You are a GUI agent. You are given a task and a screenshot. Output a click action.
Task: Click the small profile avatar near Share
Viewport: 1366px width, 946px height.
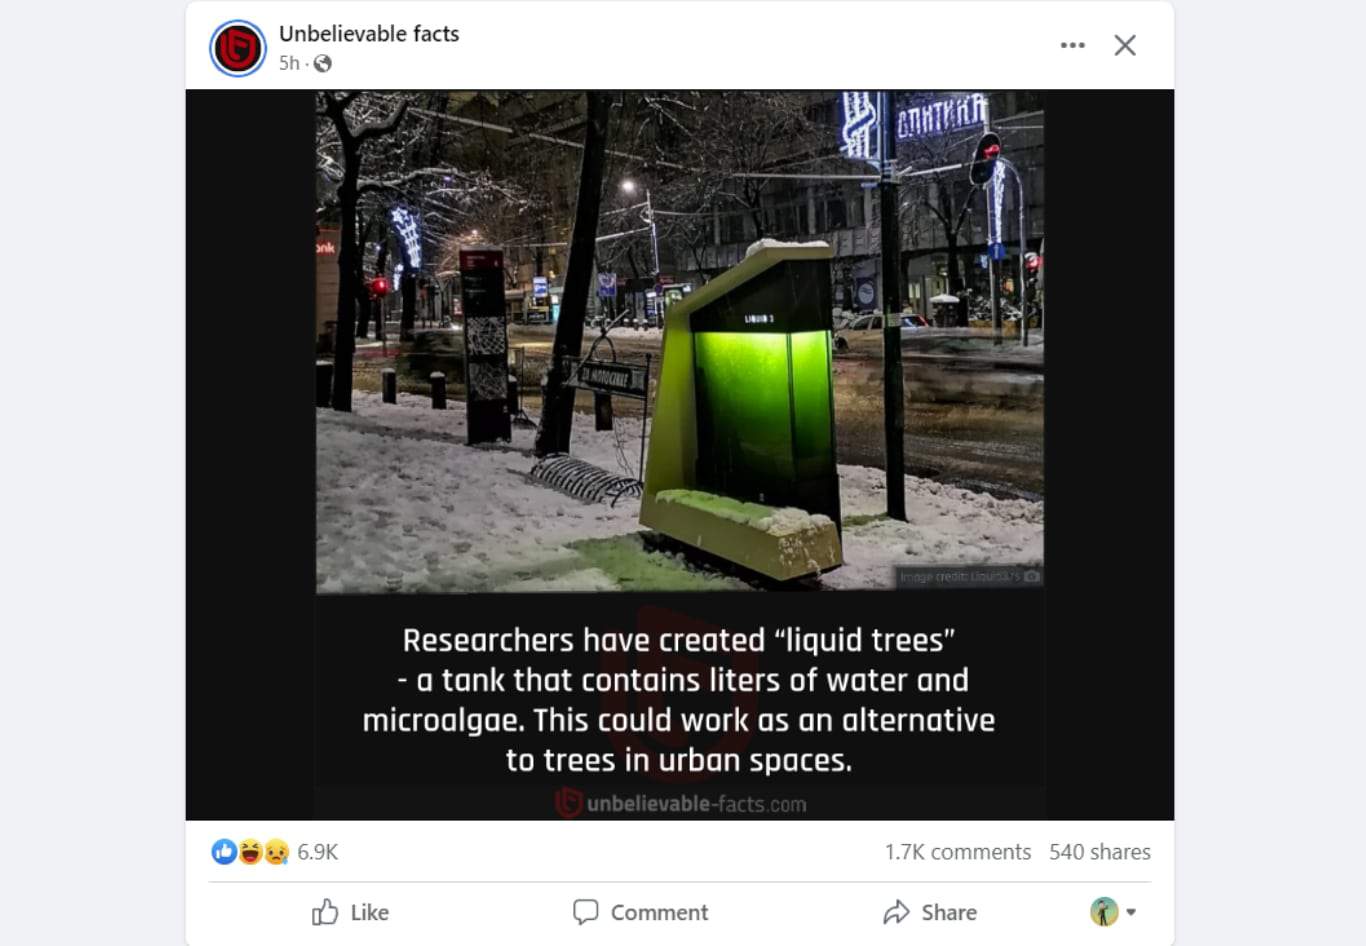1104,912
